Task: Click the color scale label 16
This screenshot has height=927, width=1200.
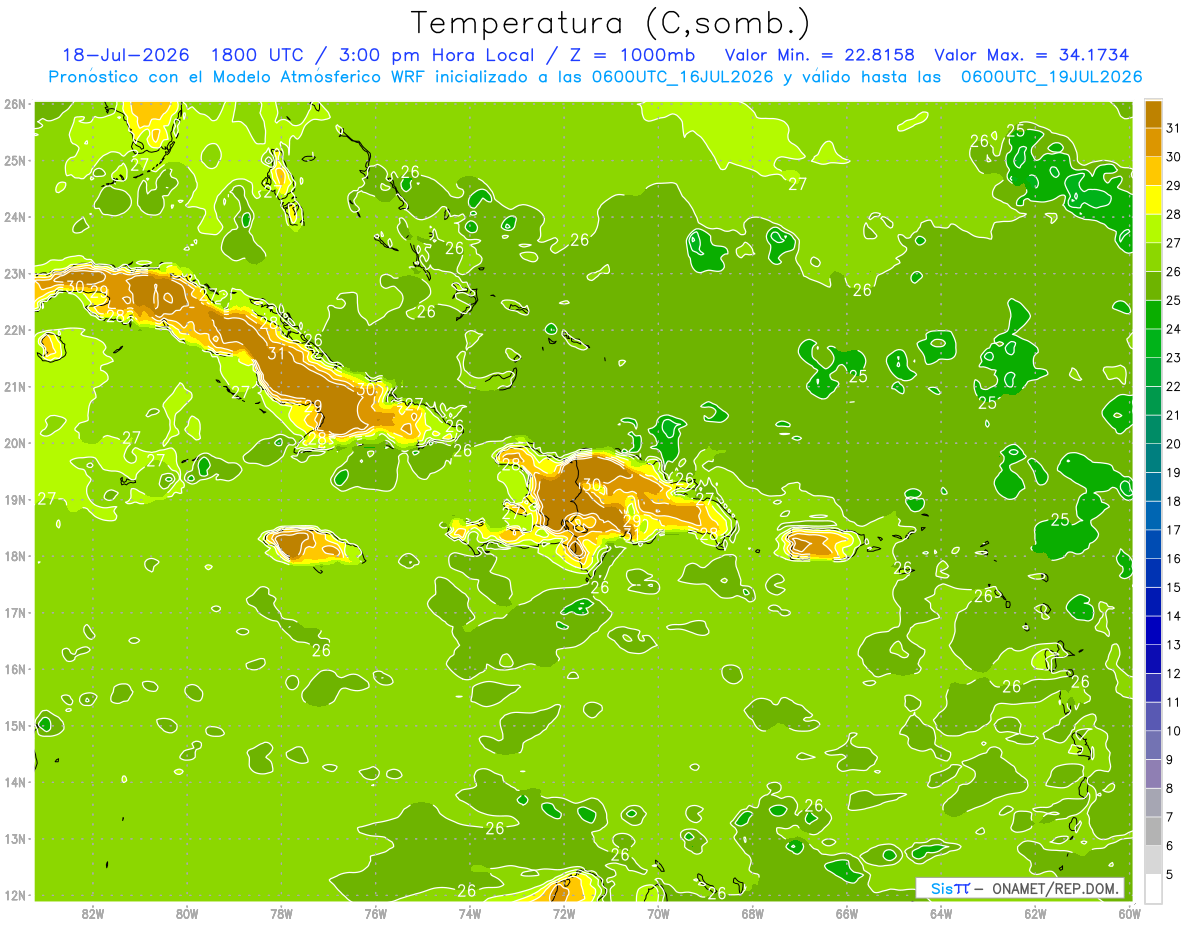Action: (x=1174, y=558)
